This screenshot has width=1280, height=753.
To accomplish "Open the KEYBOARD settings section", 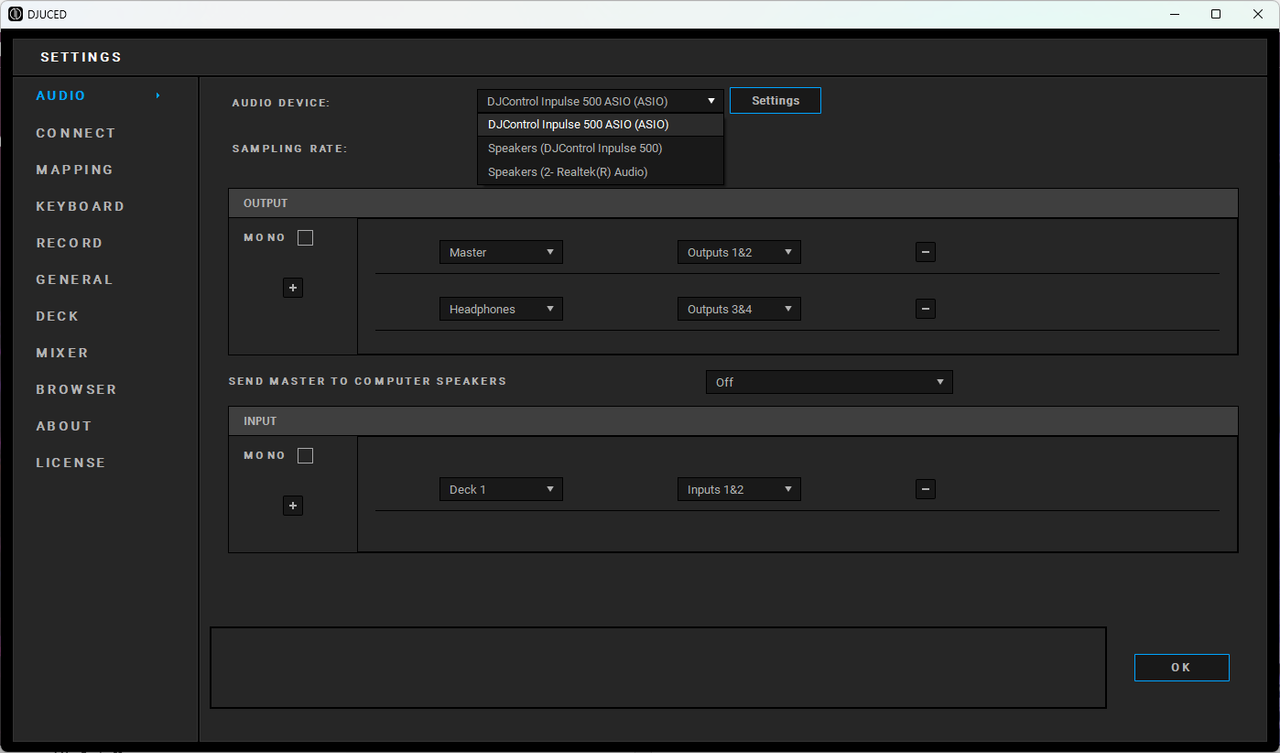I will 80,206.
